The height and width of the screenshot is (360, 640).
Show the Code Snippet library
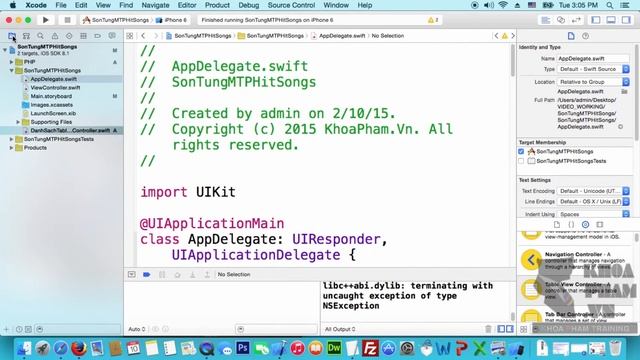571,224
